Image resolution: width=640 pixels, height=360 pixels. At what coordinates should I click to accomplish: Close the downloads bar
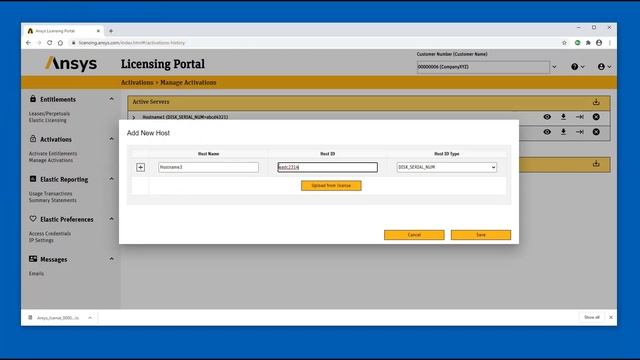point(611,318)
